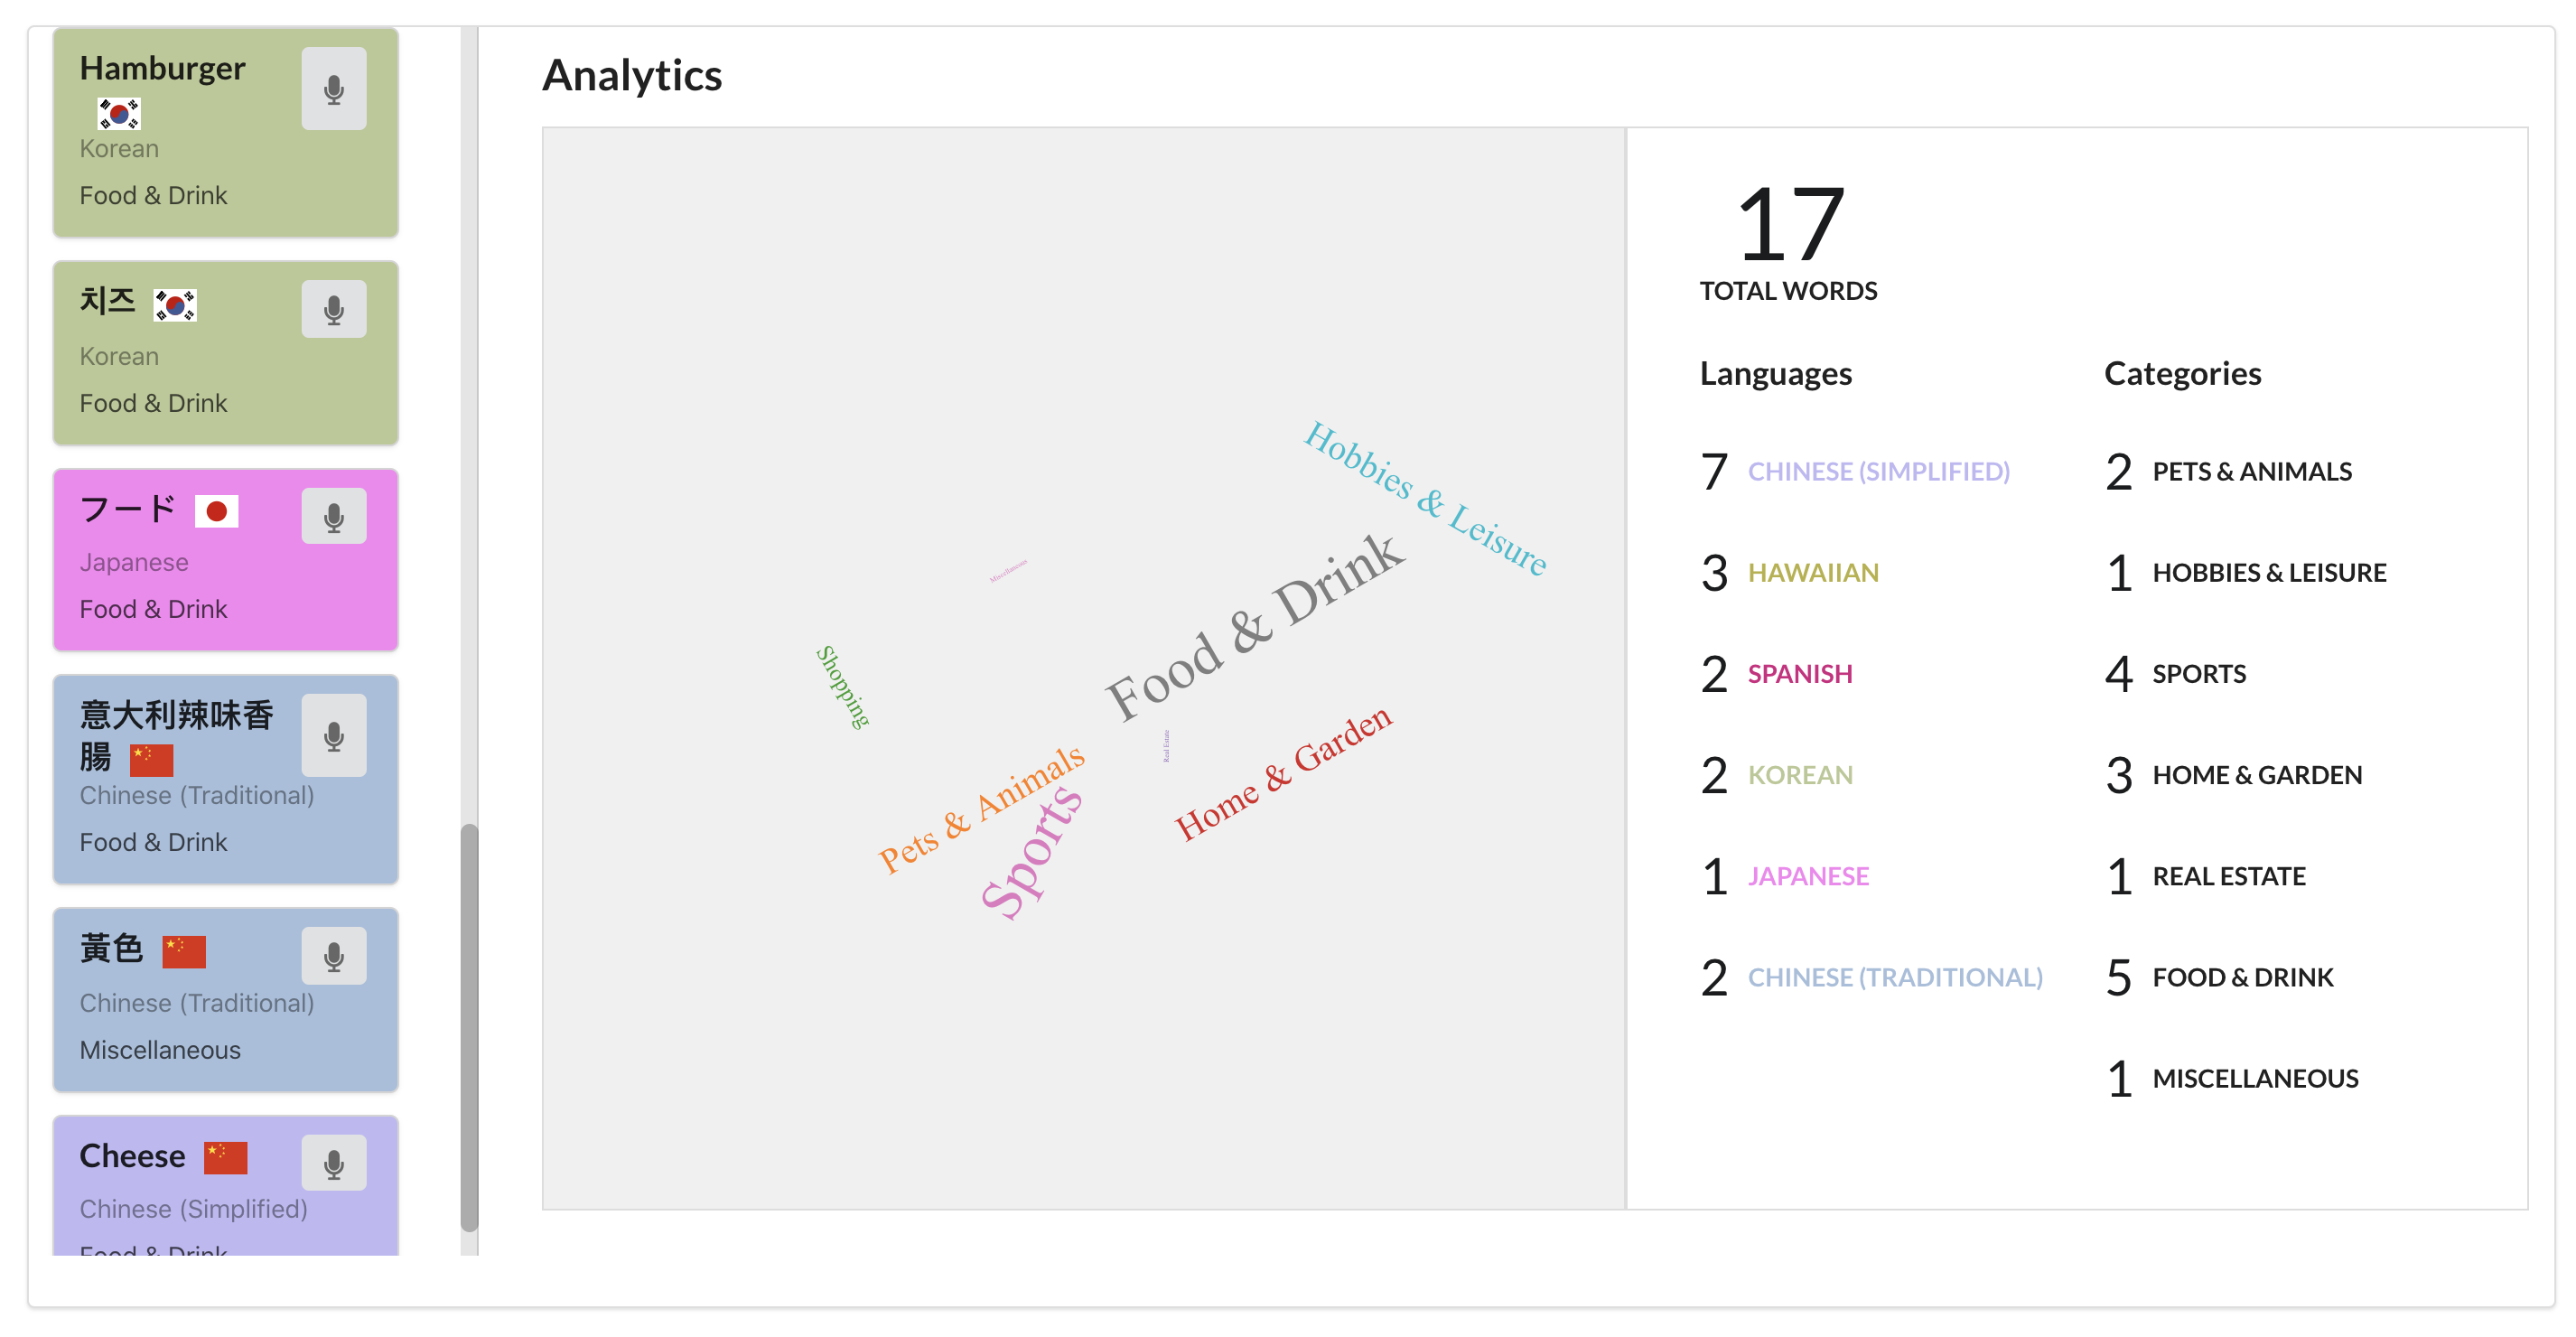Click microphone icon on 黃色 card
Image resolution: width=2576 pixels, height=1337 pixels.
tap(334, 956)
